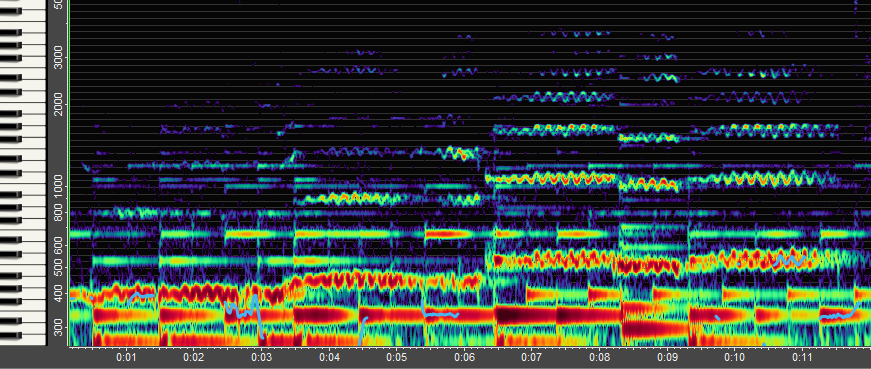This screenshot has height=369, width=871.
Task: Select the 0:03 time axis label
Action: pyautogui.click(x=261, y=357)
